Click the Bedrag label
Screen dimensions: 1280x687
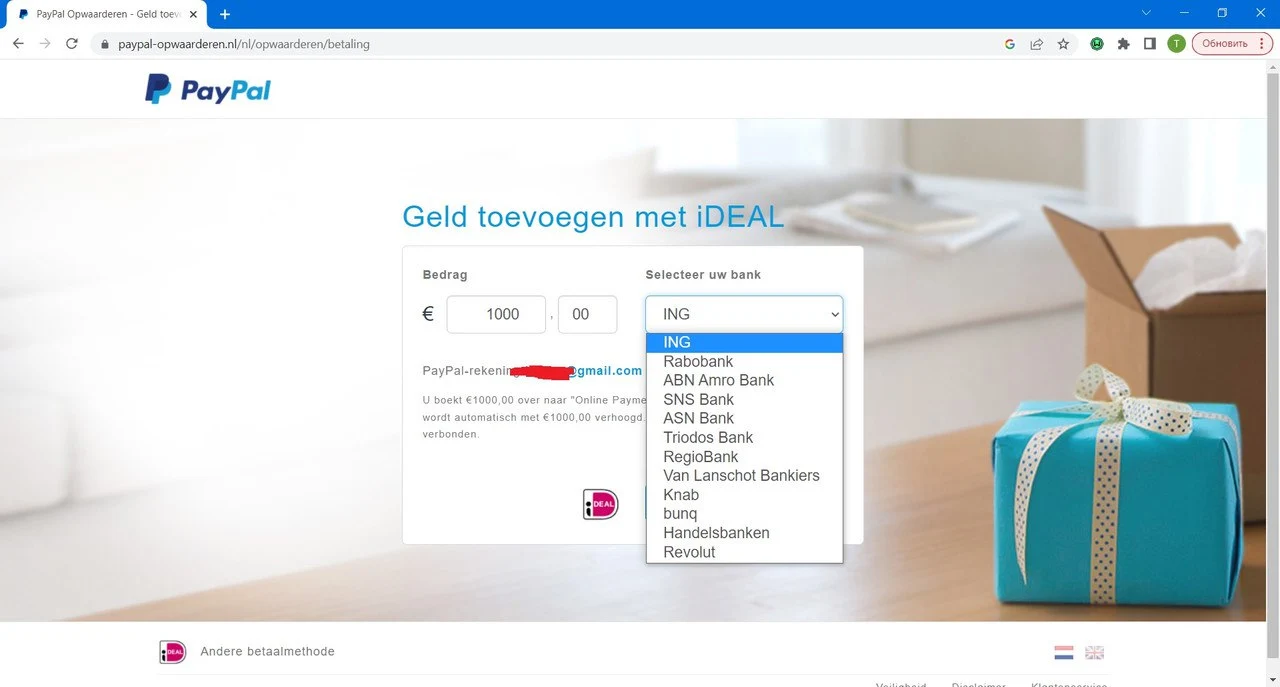click(445, 275)
